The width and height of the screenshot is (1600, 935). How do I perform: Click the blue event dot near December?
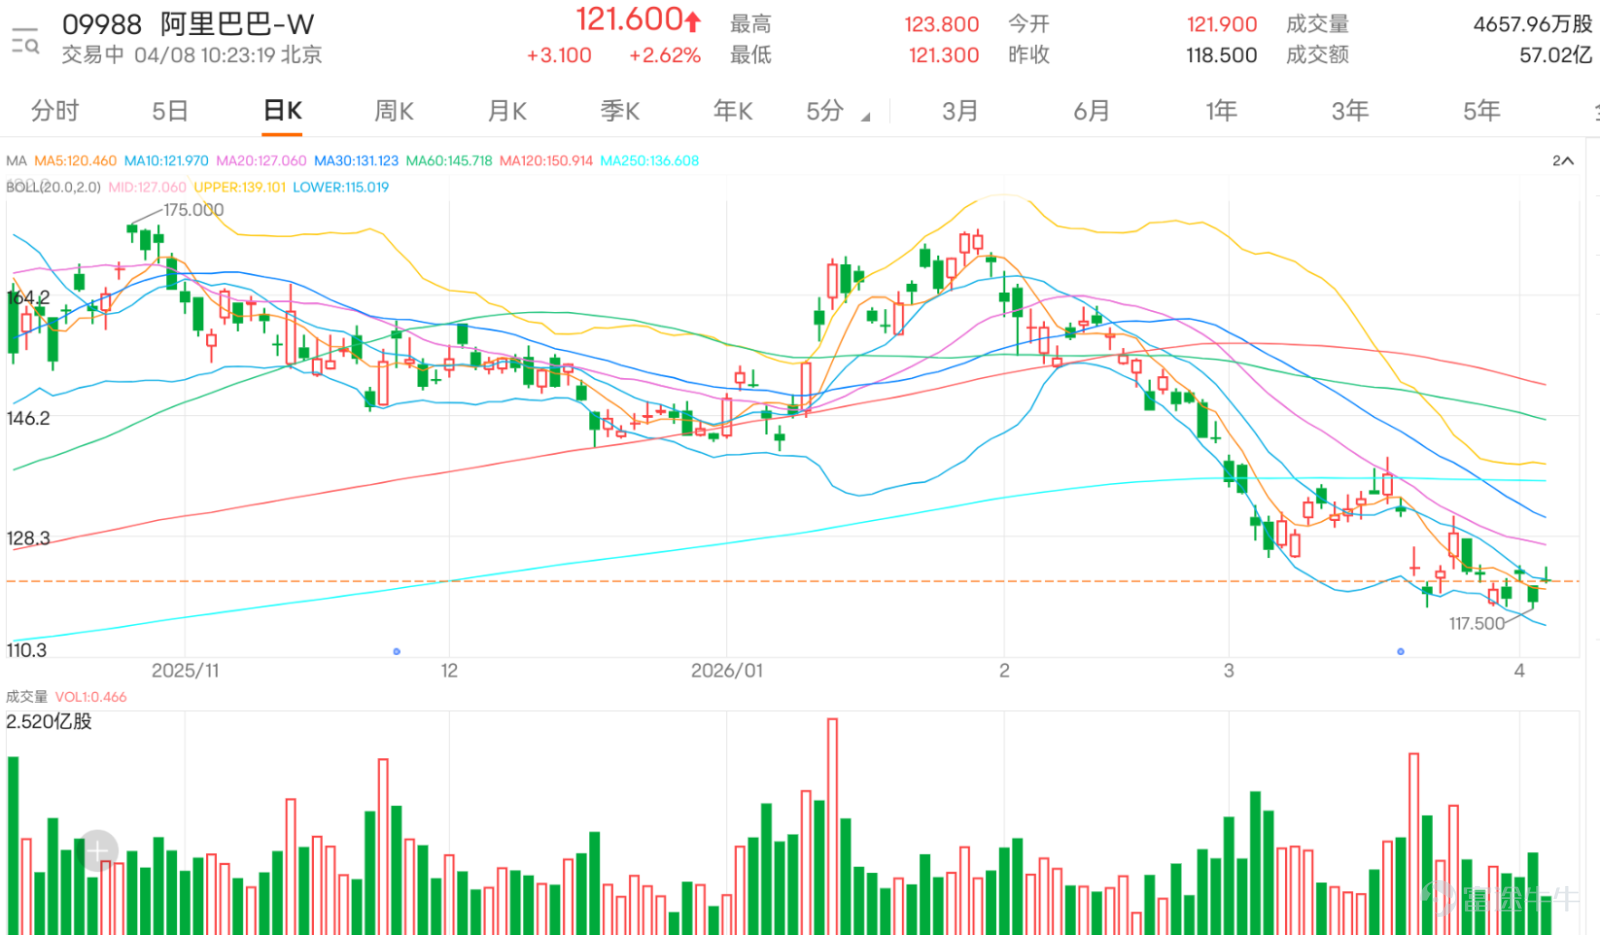(397, 651)
